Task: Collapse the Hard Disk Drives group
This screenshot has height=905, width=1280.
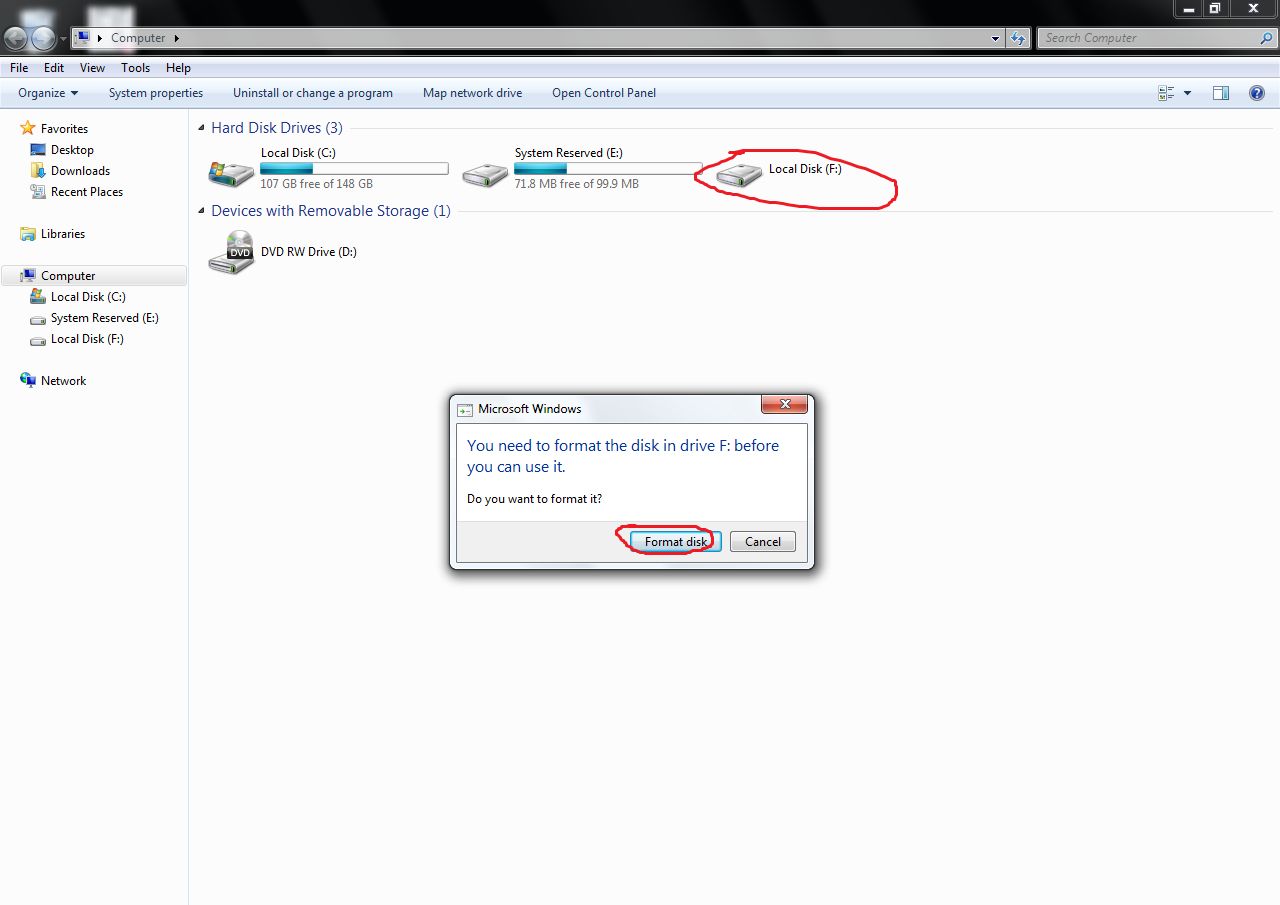Action: (201, 128)
